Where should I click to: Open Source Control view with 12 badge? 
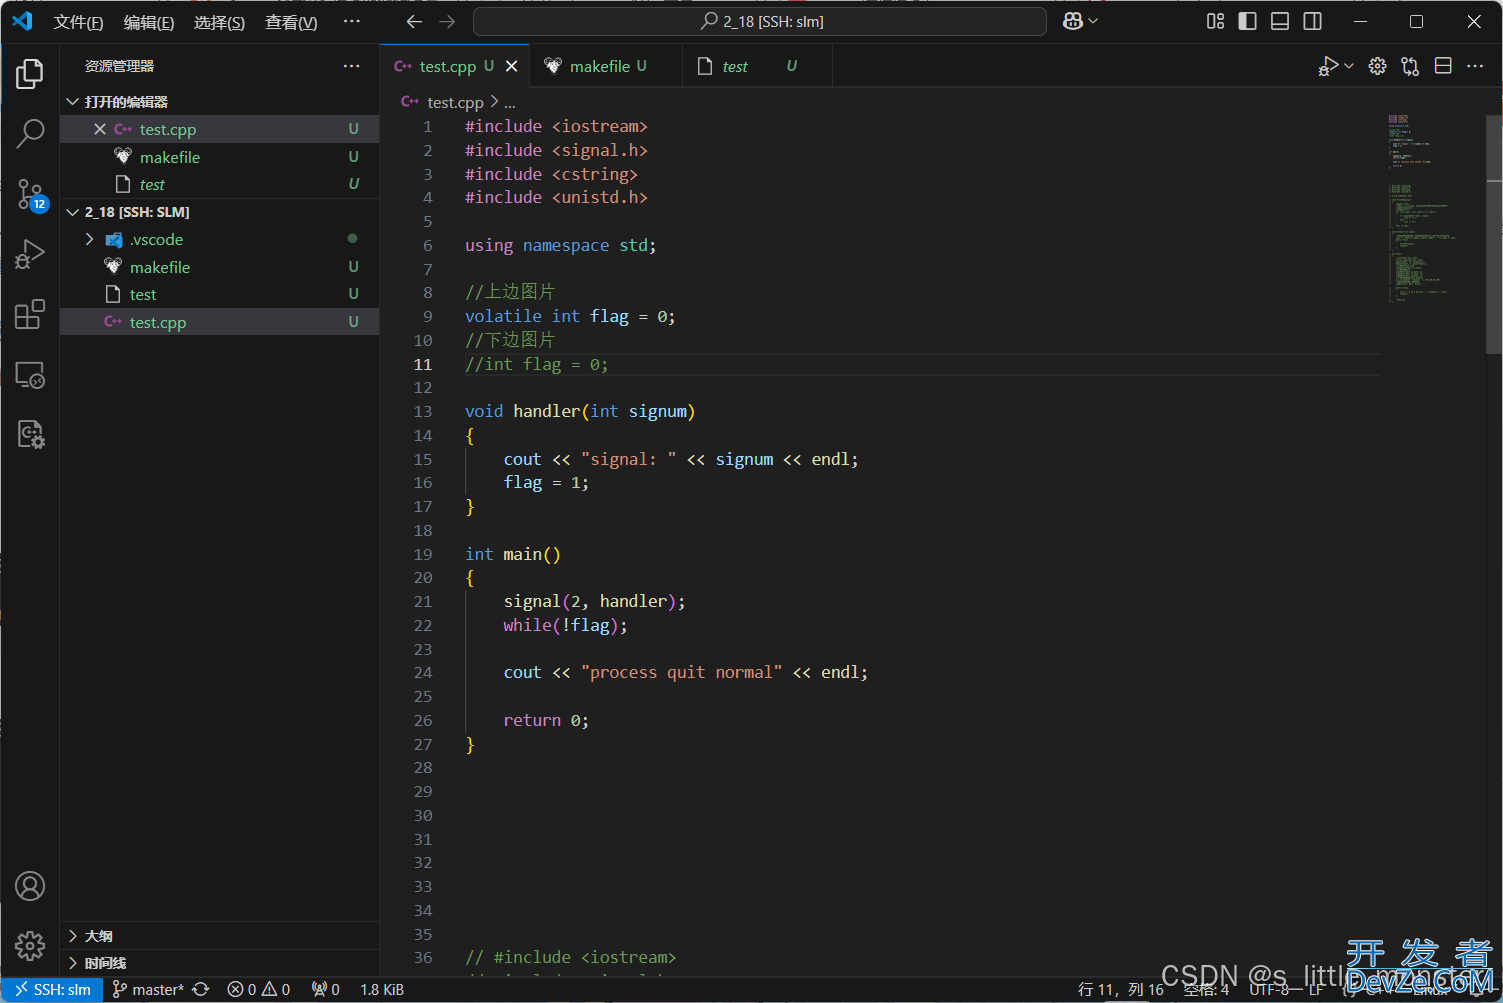tap(30, 194)
